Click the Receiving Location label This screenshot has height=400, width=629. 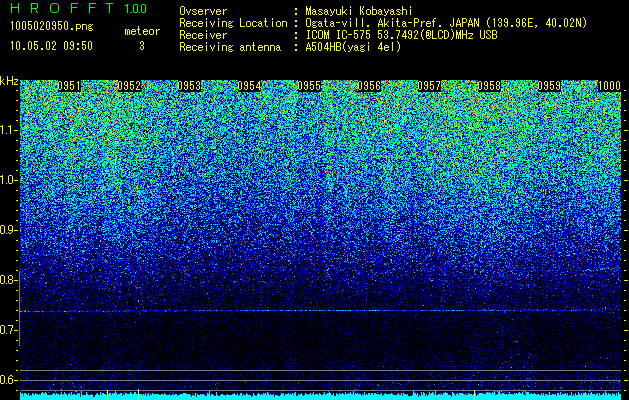(x=233, y=23)
